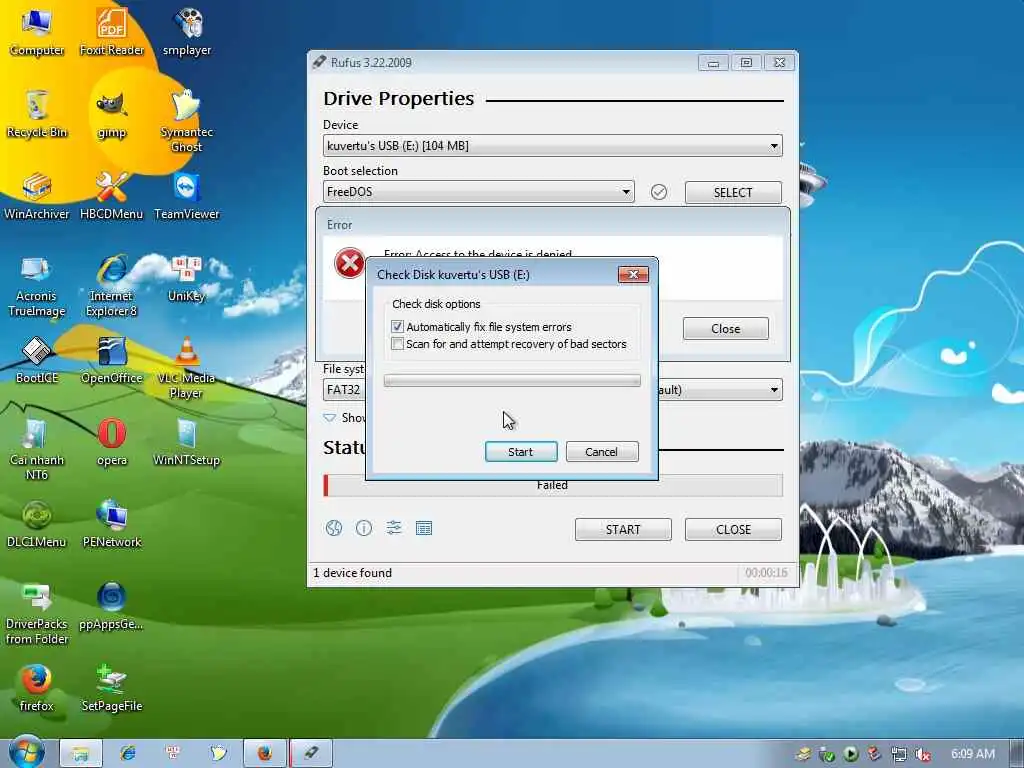Select Symantec Ghost desktop icon
Viewport: 1024px width, 768px height.
click(187, 121)
